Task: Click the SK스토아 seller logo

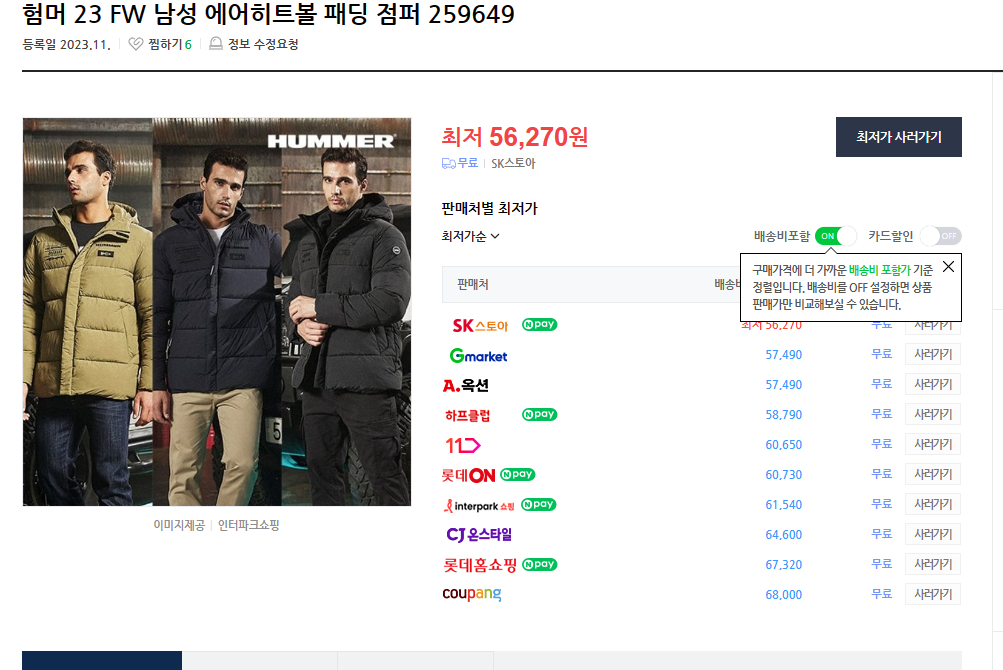Action: click(x=480, y=325)
